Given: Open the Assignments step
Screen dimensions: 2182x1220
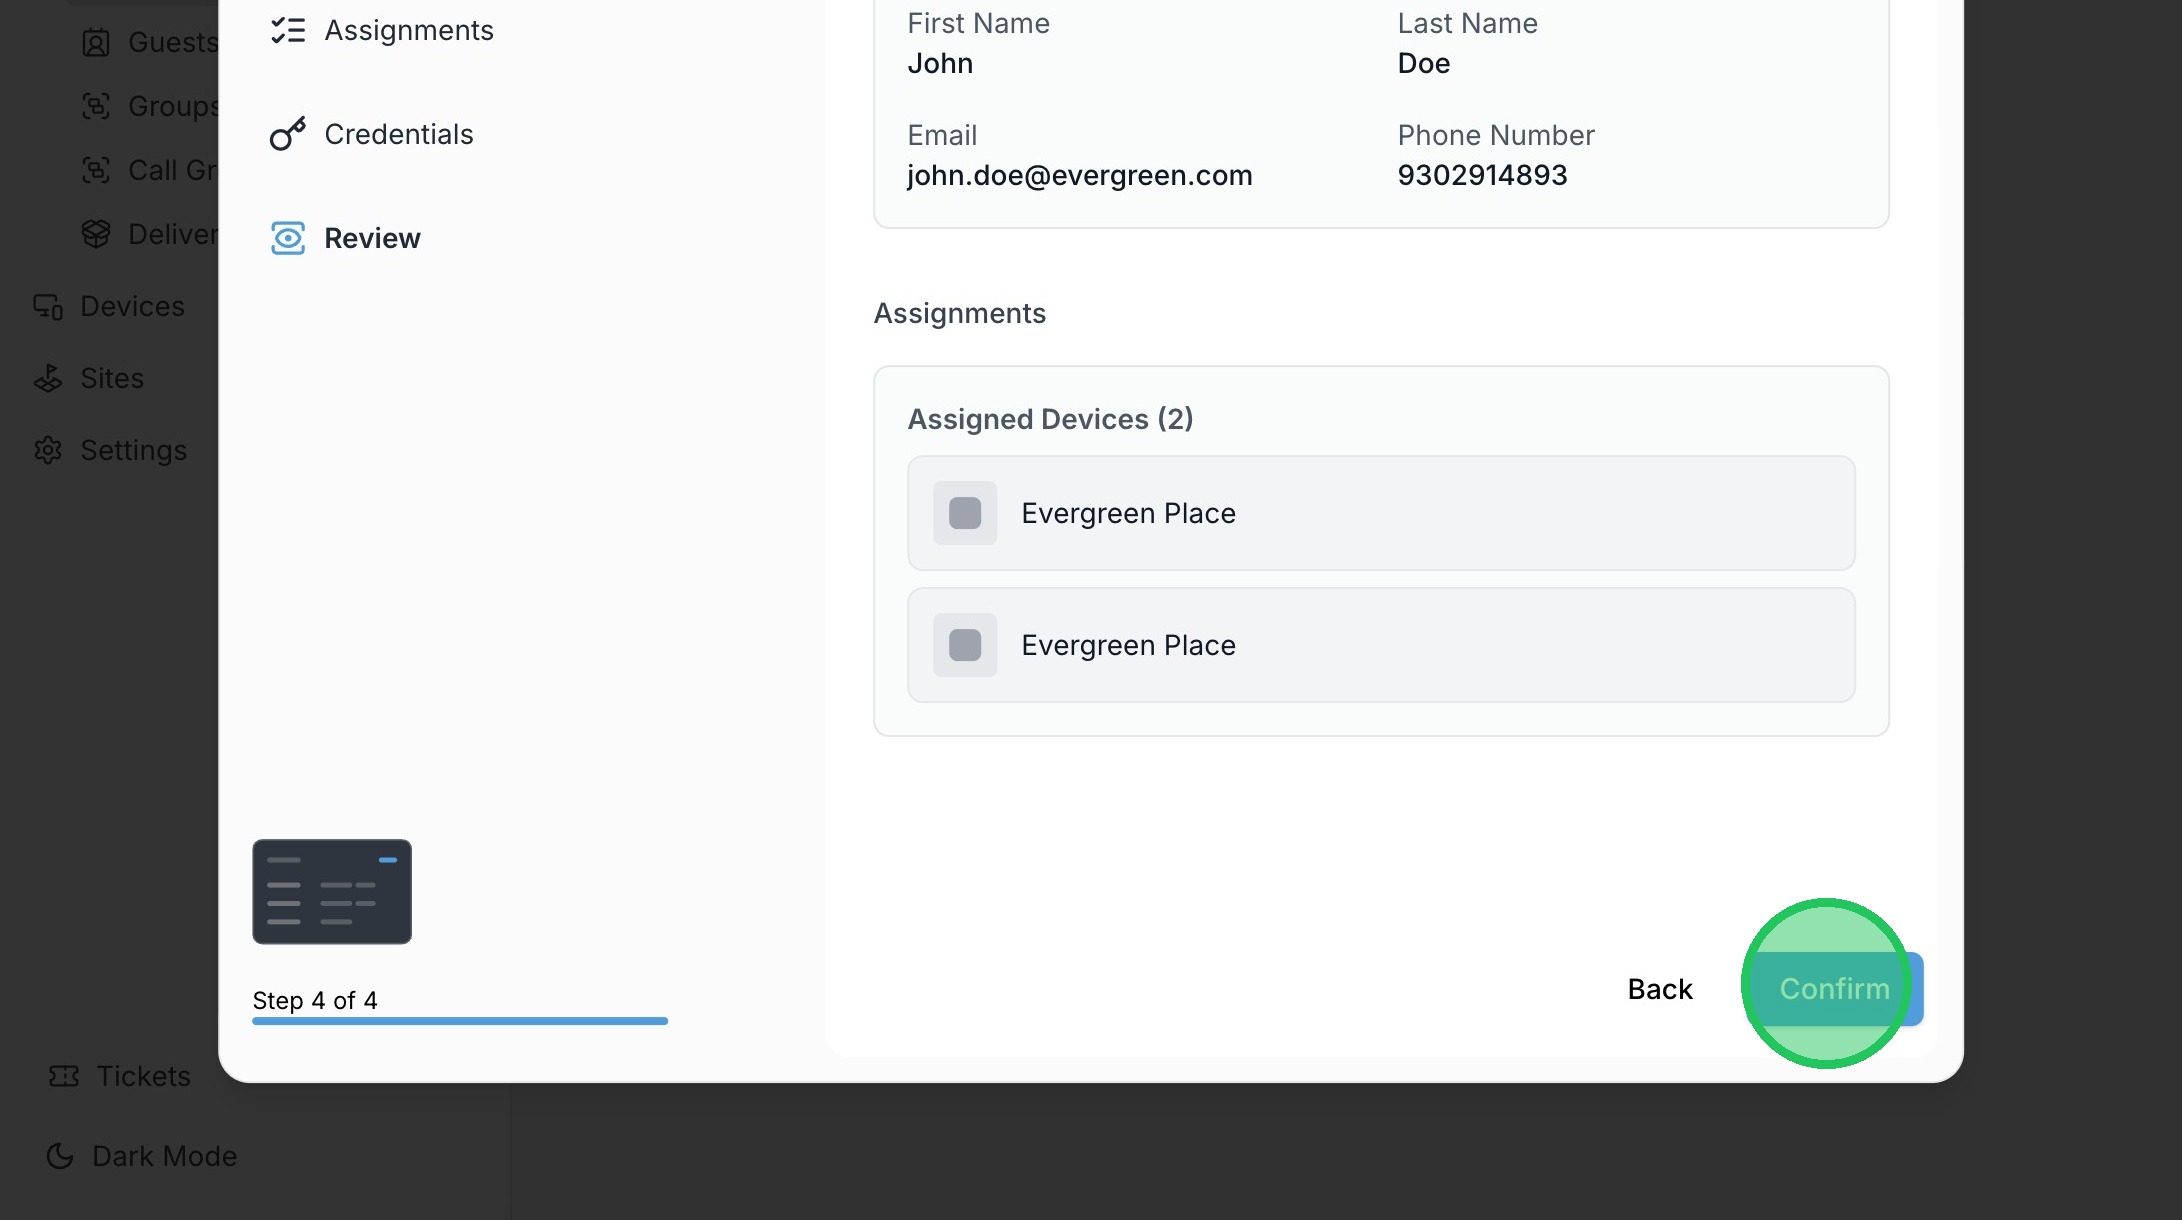Looking at the screenshot, I should [x=408, y=31].
